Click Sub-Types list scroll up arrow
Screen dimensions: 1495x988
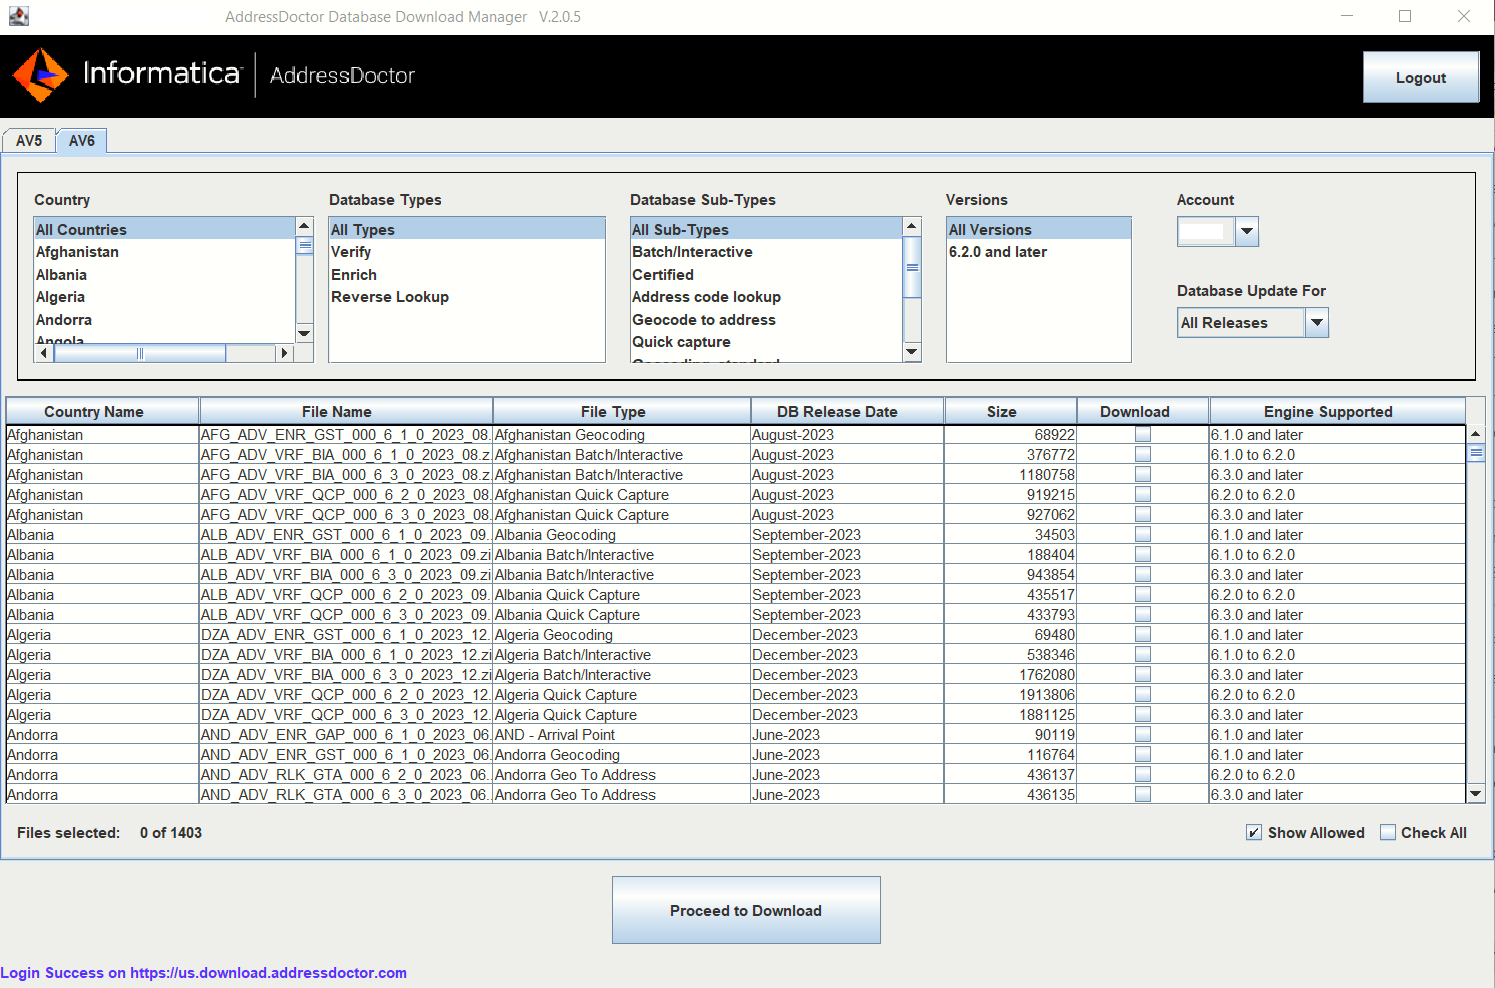point(912,226)
